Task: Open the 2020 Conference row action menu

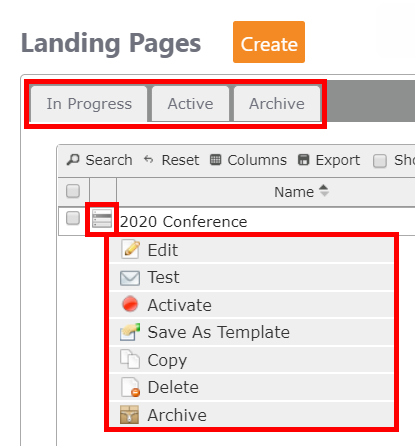Action: pyautogui.click(x=102, y=219)
